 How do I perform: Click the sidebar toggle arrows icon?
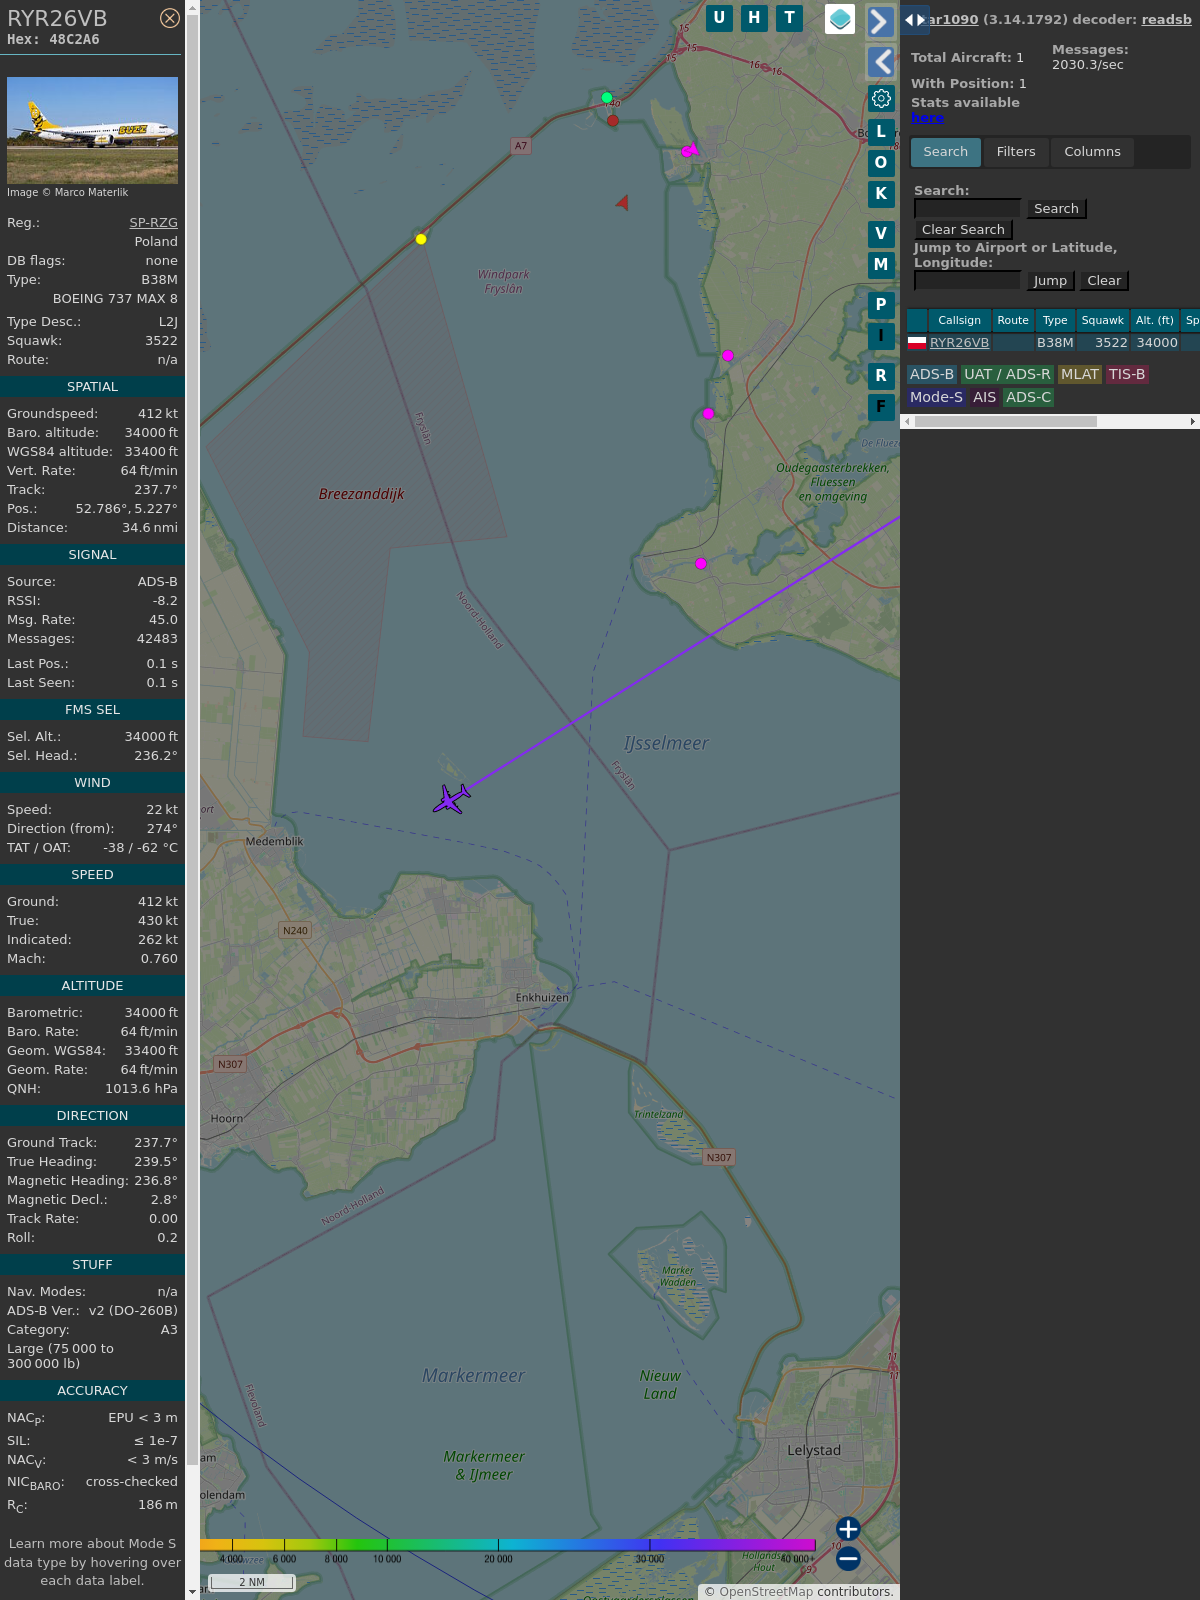click(914, 20)
